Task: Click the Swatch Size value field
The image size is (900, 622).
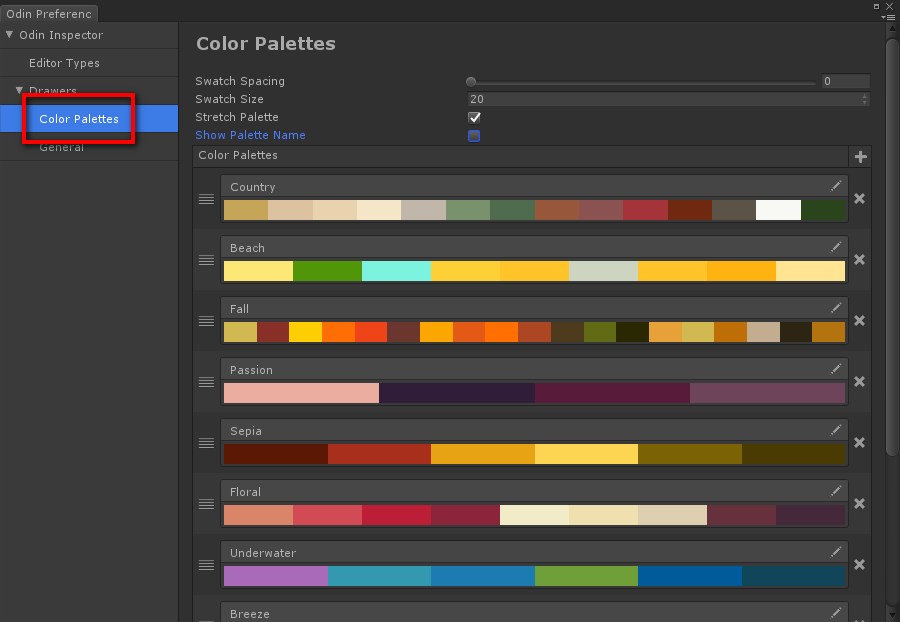Action: pyautogui.click(x=669, y=99)
